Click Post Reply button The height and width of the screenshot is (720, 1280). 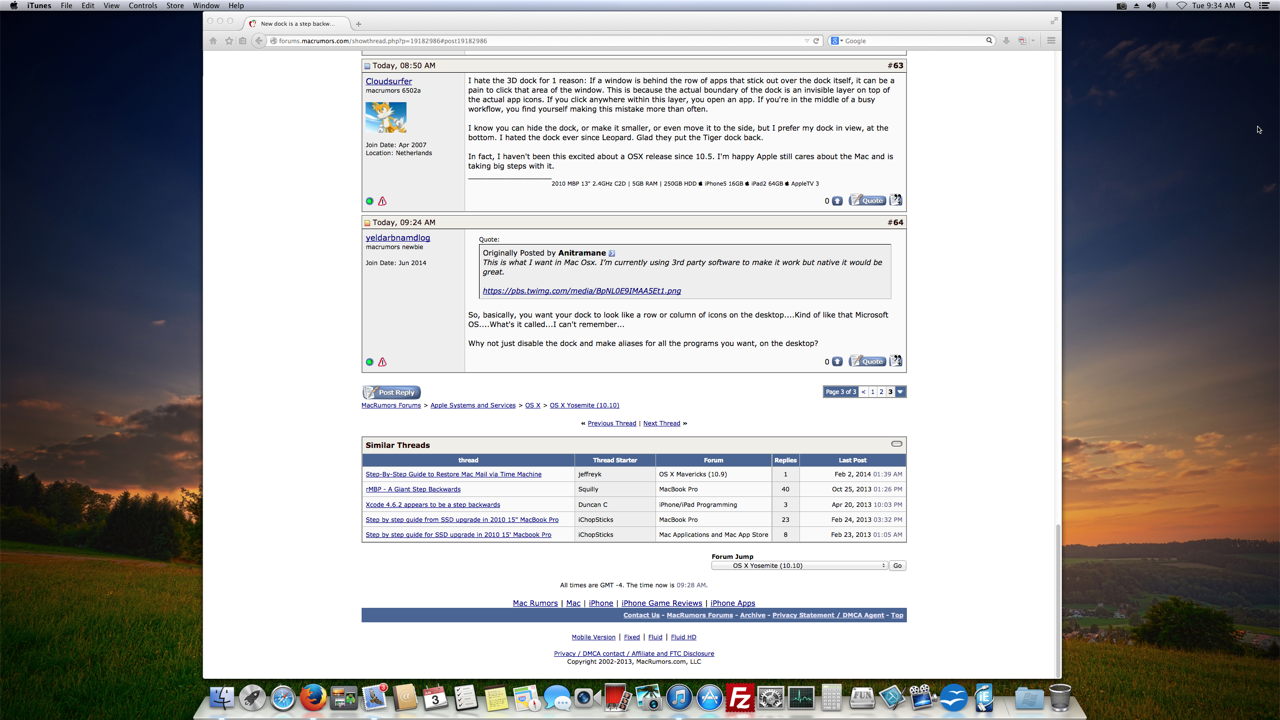coord(391,392)
